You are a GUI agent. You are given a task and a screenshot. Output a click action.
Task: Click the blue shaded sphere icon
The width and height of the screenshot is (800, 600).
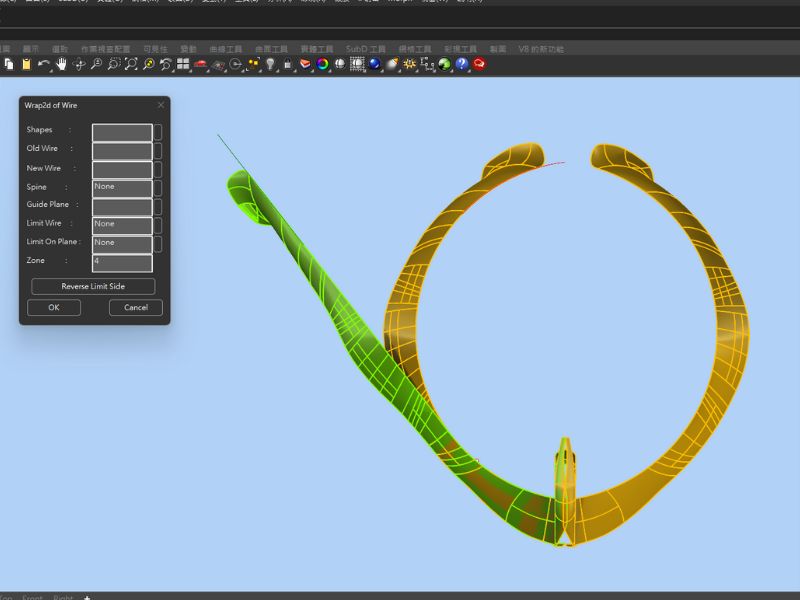pos(375,64)
